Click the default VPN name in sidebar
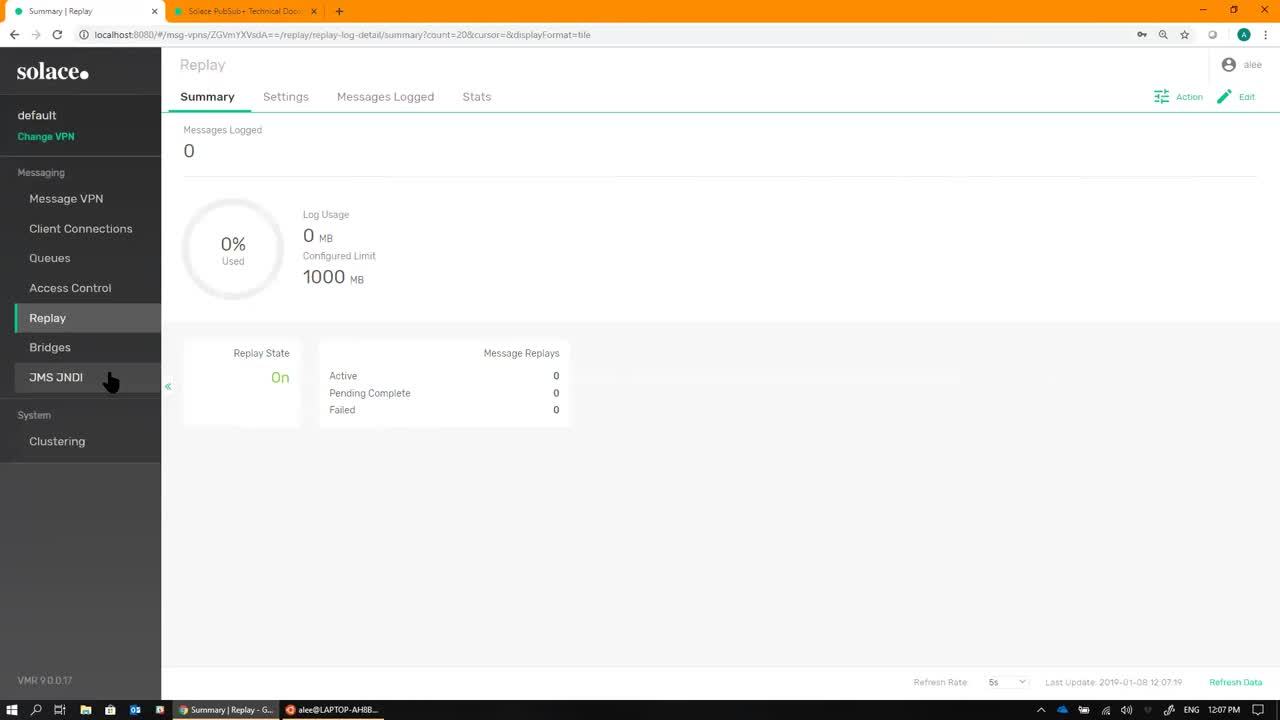This screenshot has width=1280, height=720. pyautogui.click(x=37, y=115)
